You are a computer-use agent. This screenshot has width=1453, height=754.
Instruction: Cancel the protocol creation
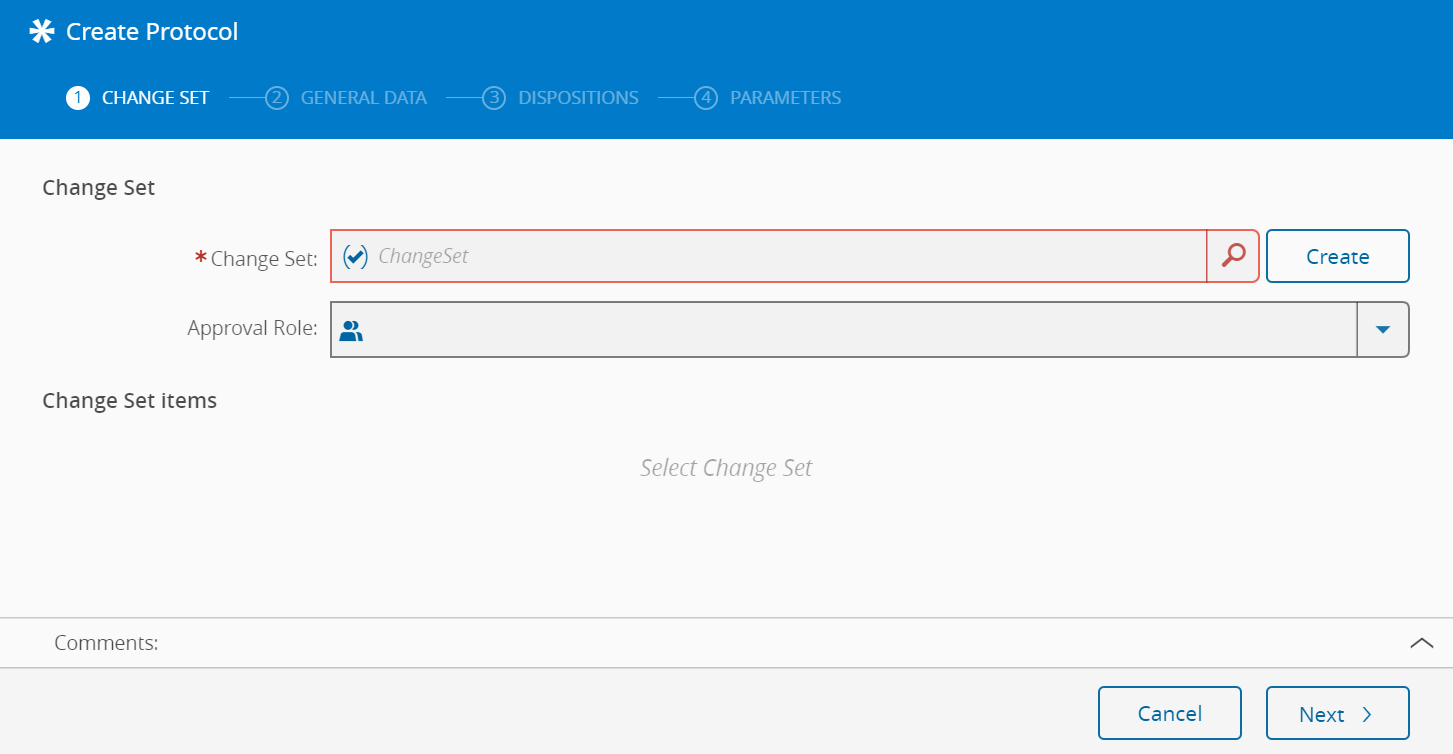click(1169, 713)
